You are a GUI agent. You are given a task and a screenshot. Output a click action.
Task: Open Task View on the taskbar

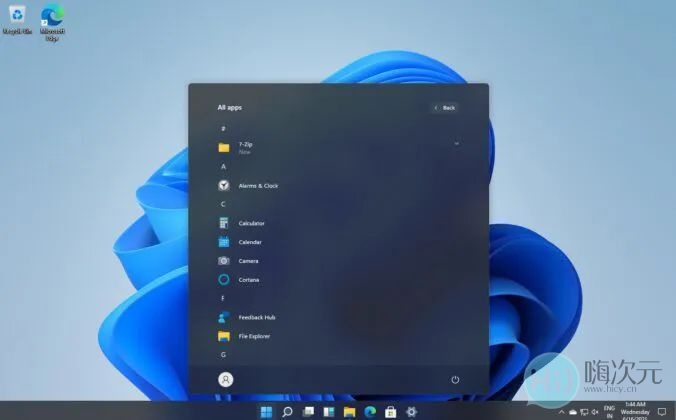[x=308, y=412]
